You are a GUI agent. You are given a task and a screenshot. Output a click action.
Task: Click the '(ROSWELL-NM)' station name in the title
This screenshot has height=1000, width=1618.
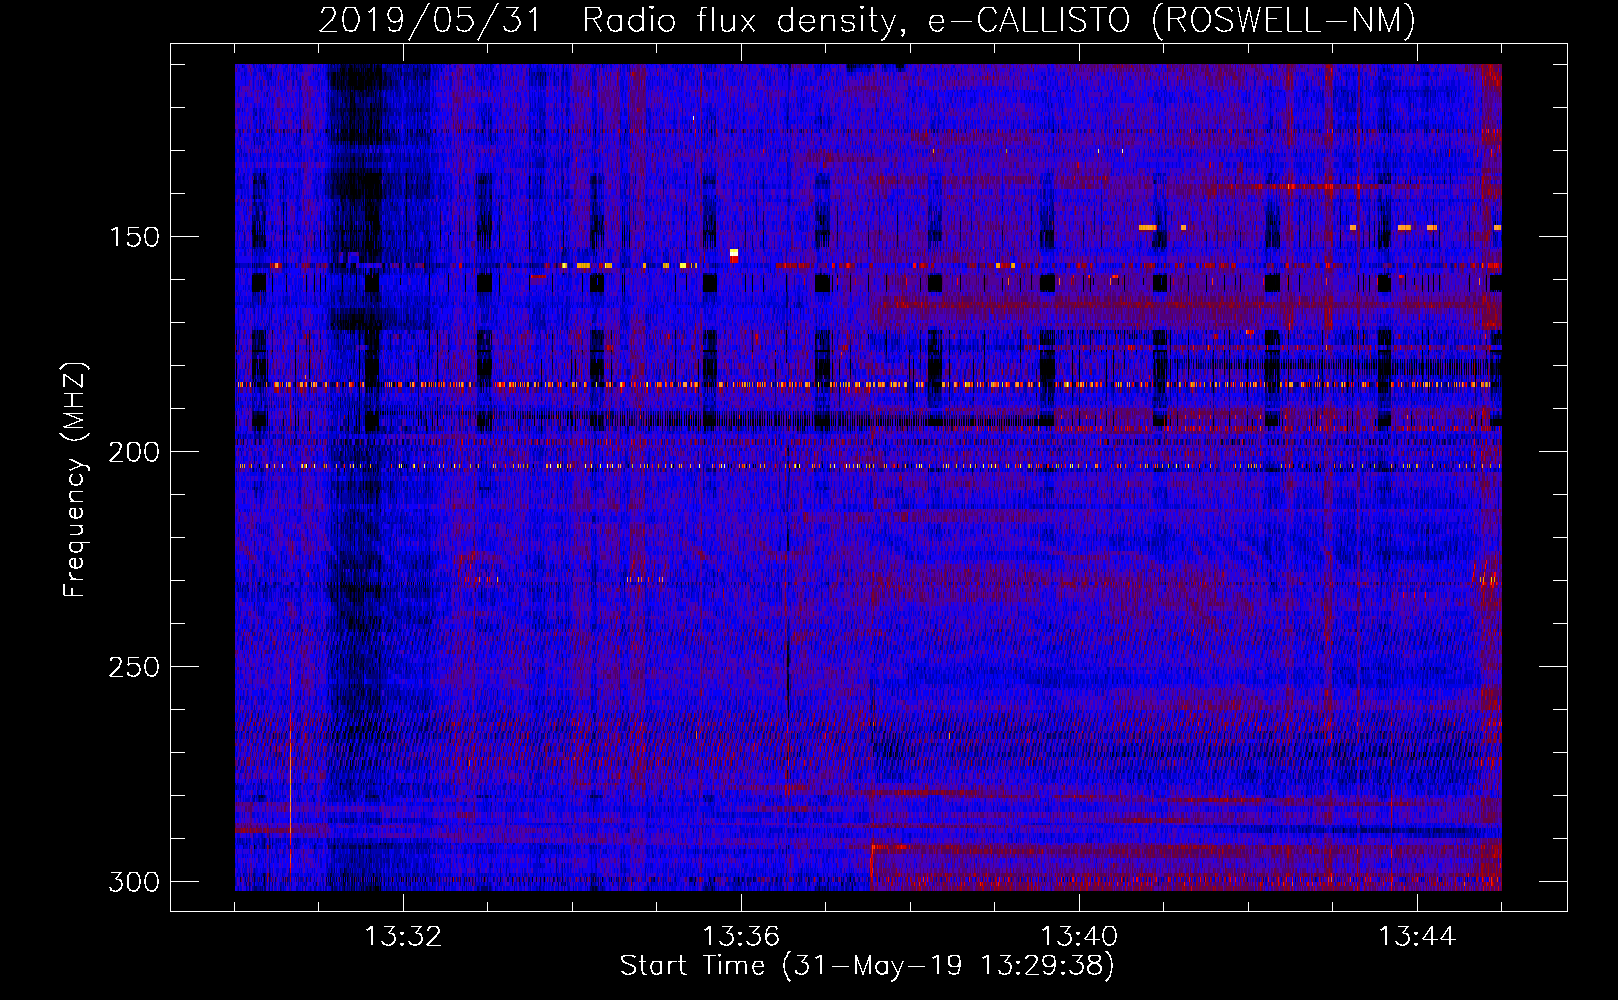(1283, 20)
